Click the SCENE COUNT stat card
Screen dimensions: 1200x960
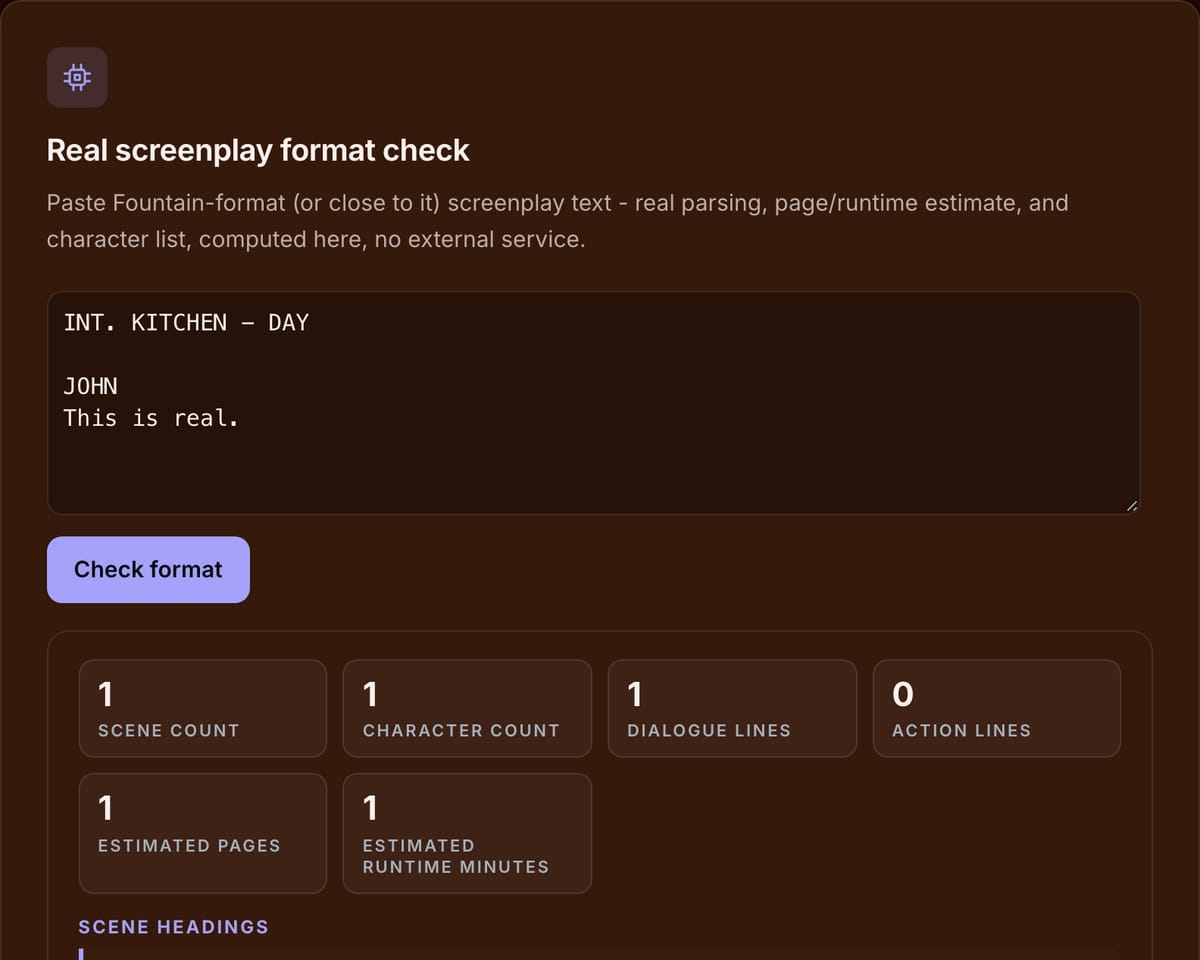tap(203, 708)
